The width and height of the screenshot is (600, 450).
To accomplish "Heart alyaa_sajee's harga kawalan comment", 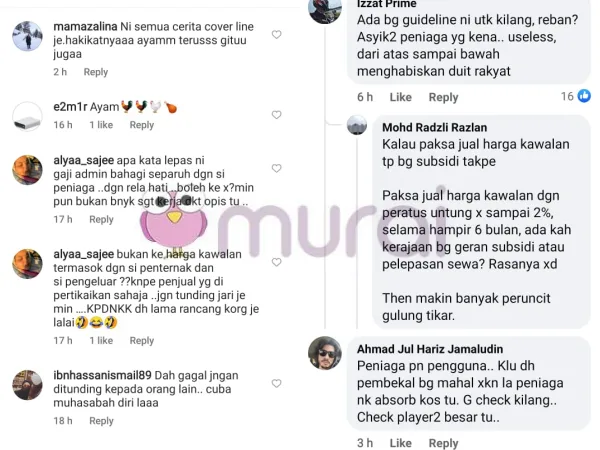I will 277,262.
